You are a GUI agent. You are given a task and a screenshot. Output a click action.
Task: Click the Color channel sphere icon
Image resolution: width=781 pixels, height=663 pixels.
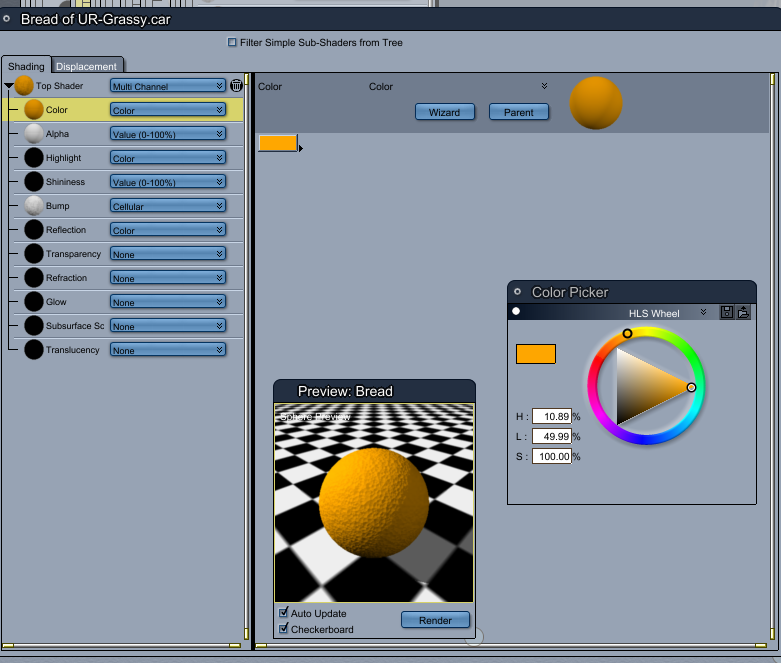[x=34, y=110]
